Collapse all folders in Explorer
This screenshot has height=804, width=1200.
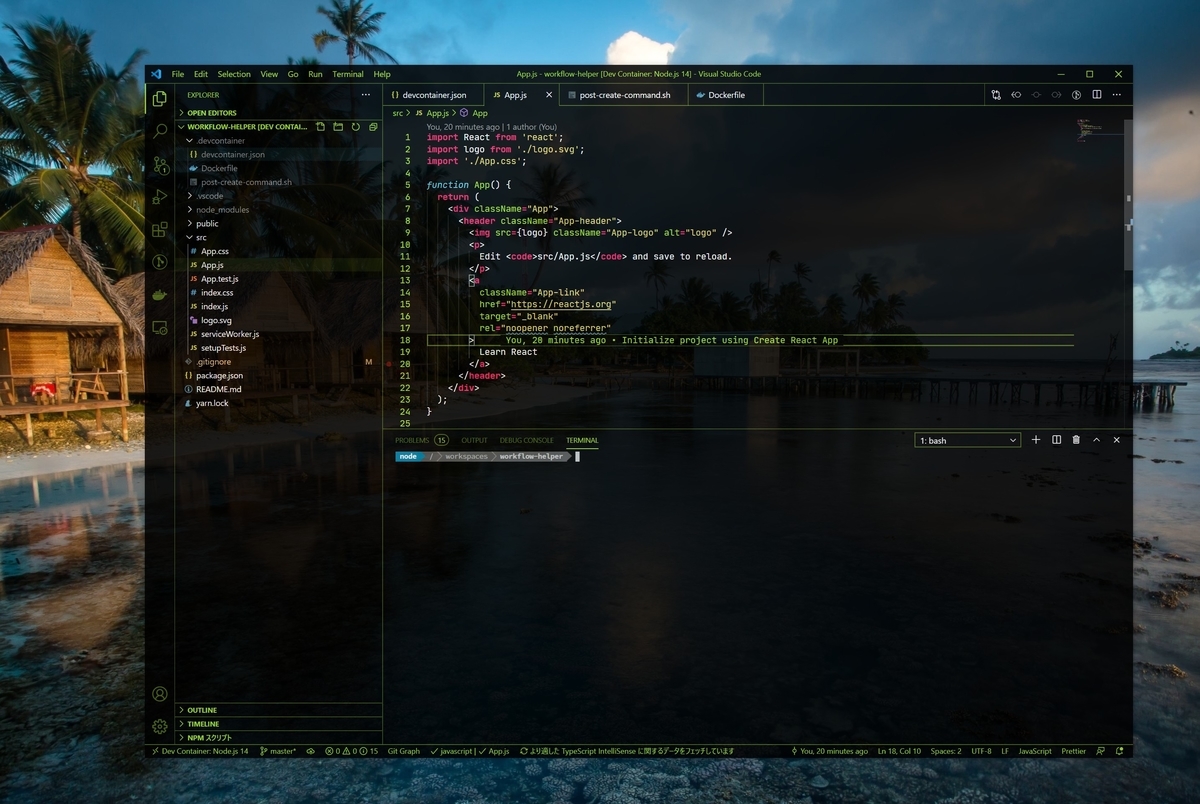point(371,127)
